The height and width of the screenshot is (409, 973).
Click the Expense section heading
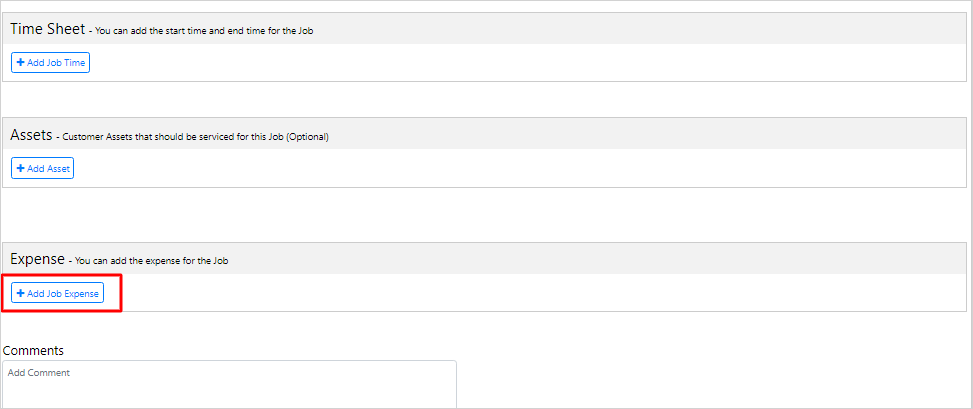(x=37, y=259)
